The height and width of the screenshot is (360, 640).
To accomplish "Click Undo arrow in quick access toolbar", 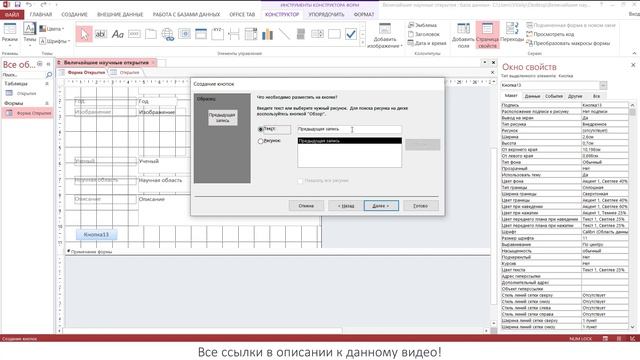I will [29, 4].
